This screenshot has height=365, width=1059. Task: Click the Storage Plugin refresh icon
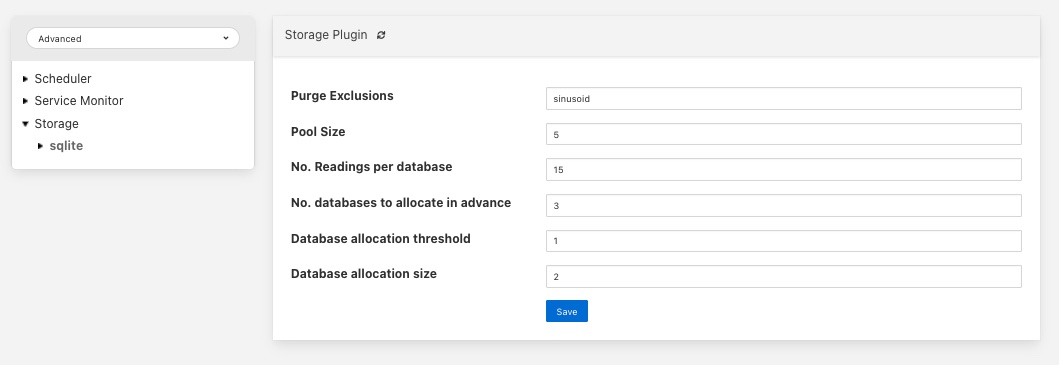click(381, 35)
